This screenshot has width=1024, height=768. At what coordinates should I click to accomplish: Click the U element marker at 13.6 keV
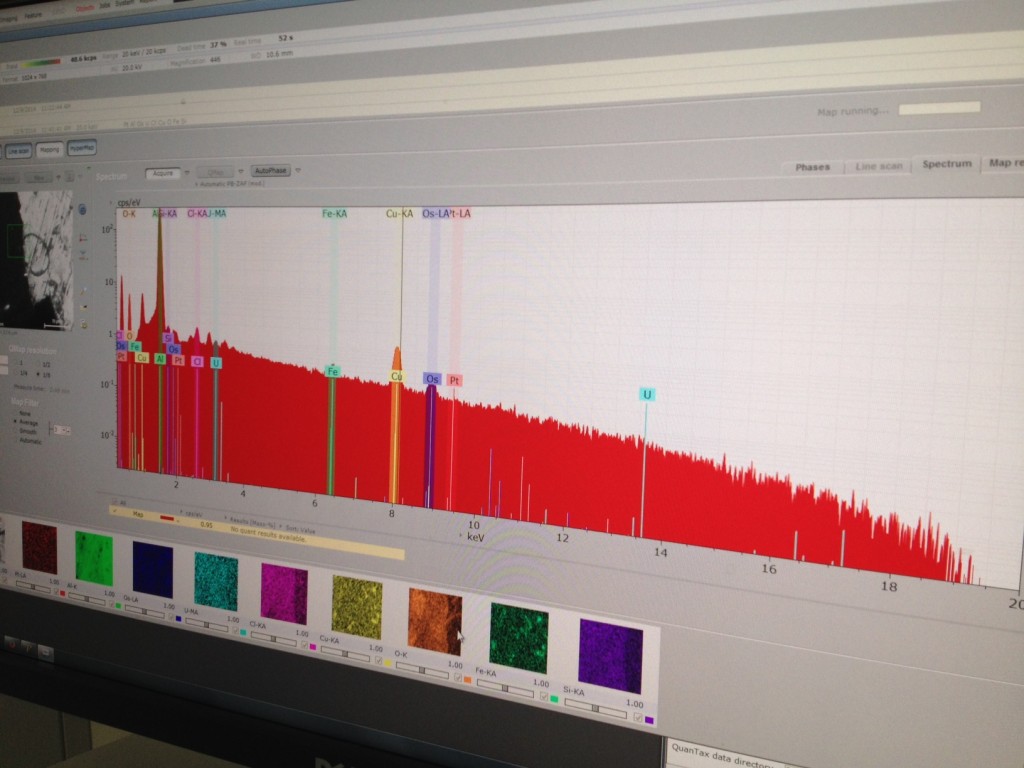(x=647, y=395)
